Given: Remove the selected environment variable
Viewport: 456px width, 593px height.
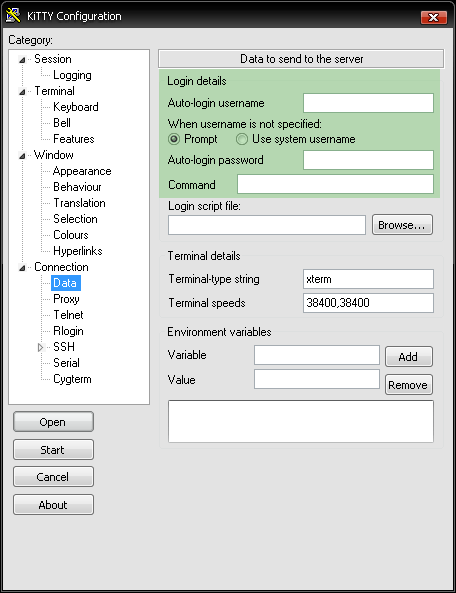Looking at the screenshot, I should pyautogui.click(x=409, y=385).
